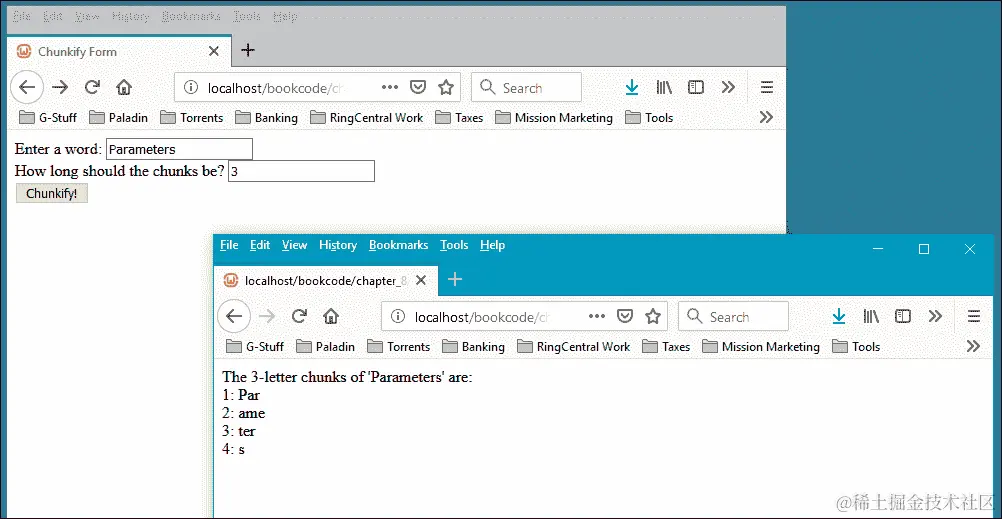
Task: Click address bar in results window
Action: coord(525,316)
